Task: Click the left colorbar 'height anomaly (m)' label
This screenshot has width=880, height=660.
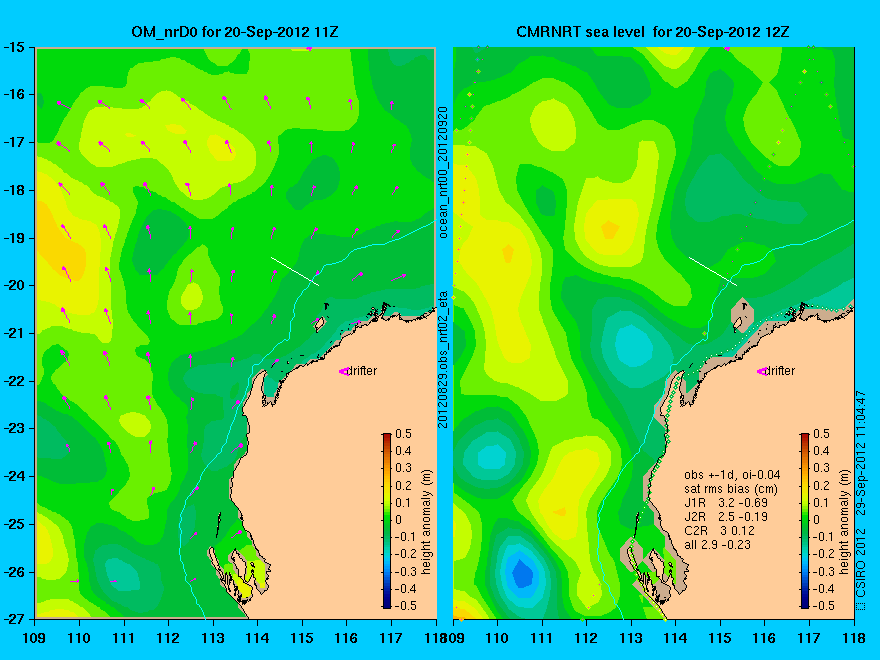Action: (427, 522)
